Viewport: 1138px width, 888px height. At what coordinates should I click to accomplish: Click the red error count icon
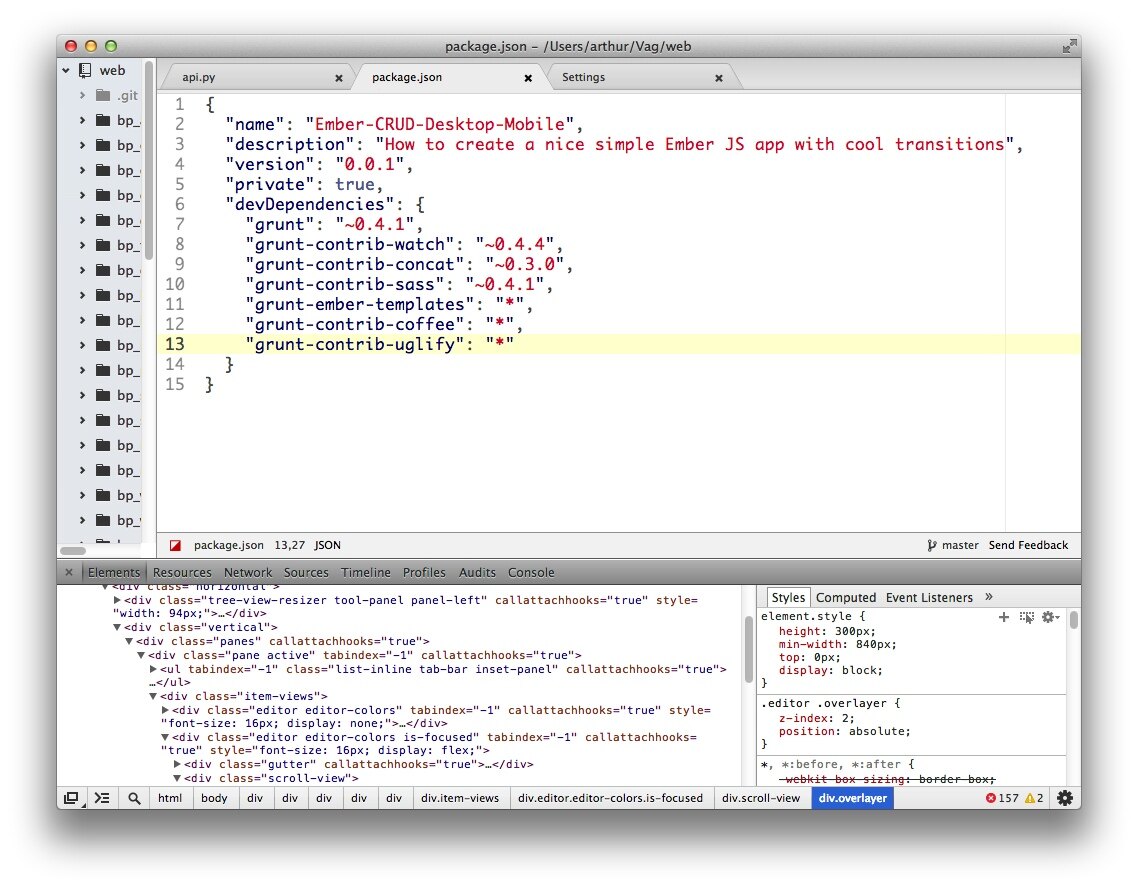pyautogui.click(x=991, y=798)
